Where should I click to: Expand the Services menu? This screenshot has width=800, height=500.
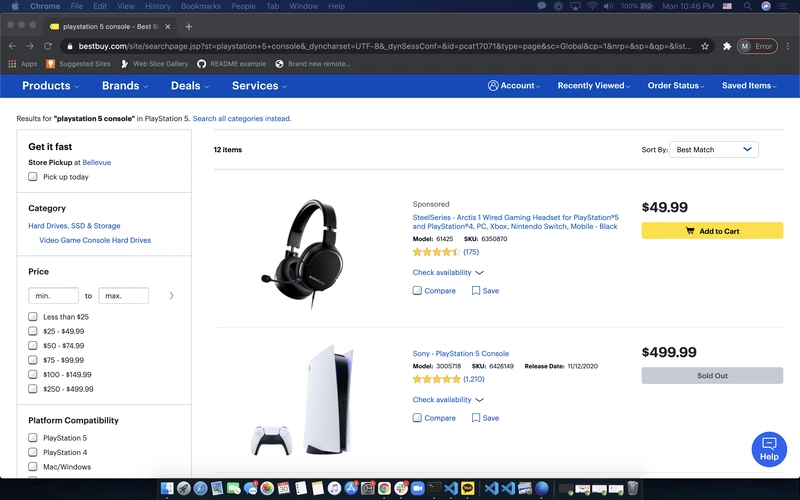click(x=259, y=86)
